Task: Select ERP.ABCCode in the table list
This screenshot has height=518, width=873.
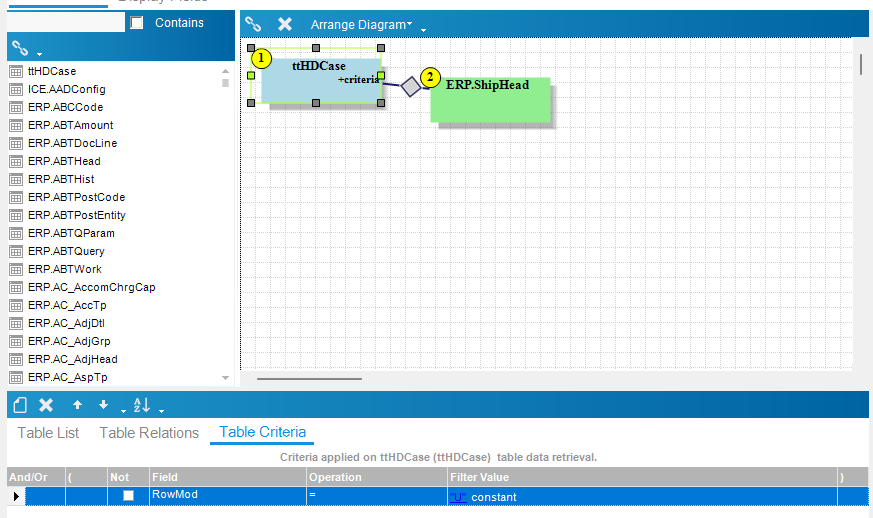Action: coord(66,107)
